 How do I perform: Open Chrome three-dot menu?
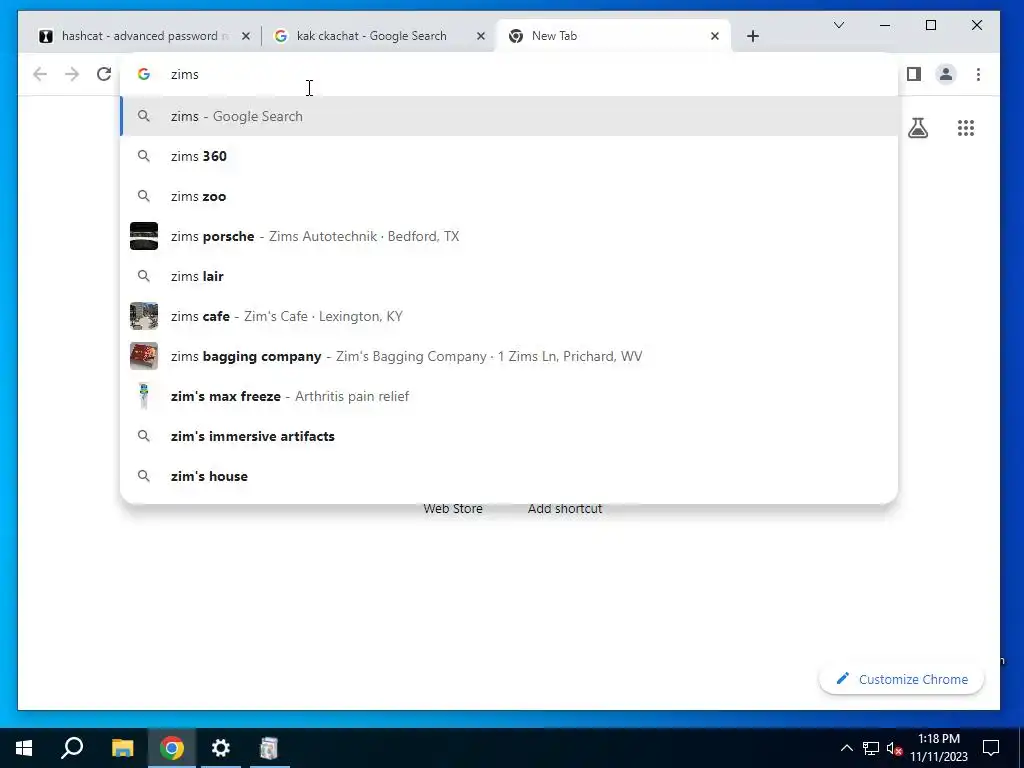978,74
